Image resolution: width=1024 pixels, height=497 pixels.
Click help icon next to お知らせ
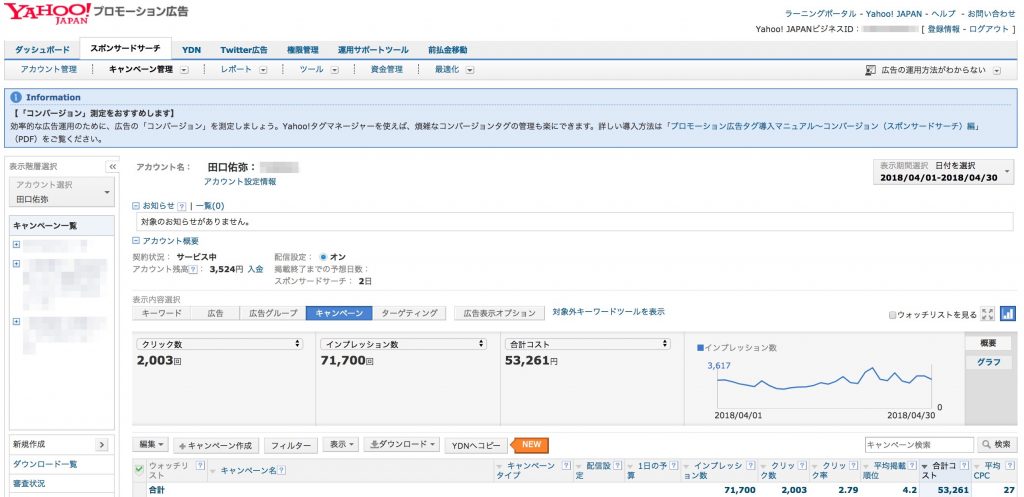pyautogui.click(x=182, y=206)
